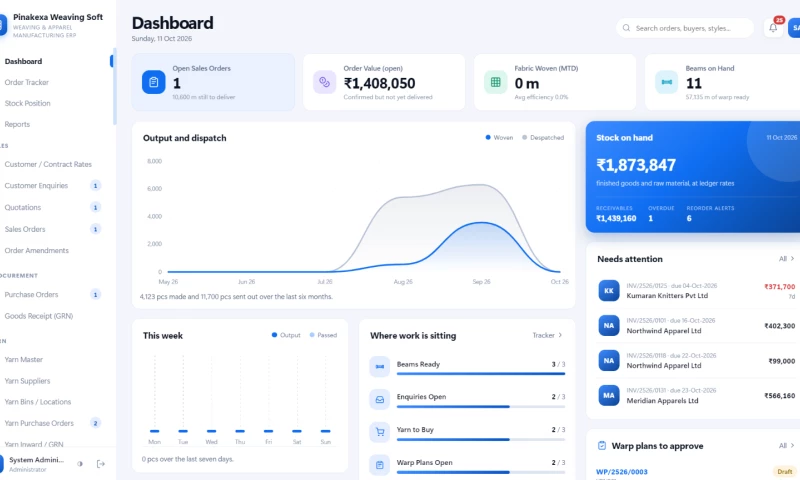Open the Tracker chevron link
This screenshot has width=800, height=480.
point(547,335)
